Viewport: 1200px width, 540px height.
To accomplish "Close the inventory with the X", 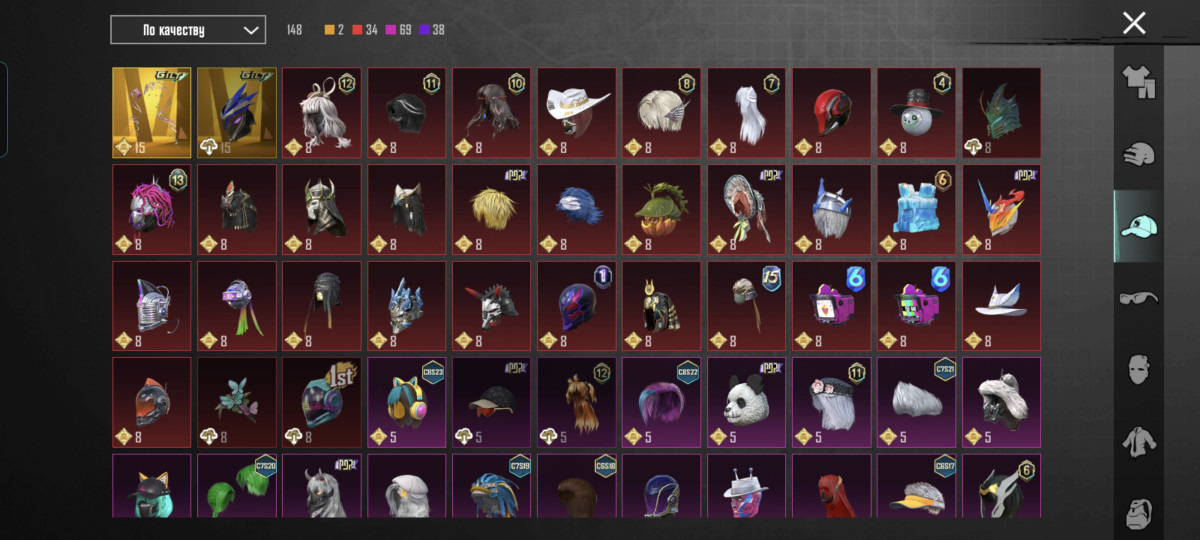I will (x=1134, y=23).
